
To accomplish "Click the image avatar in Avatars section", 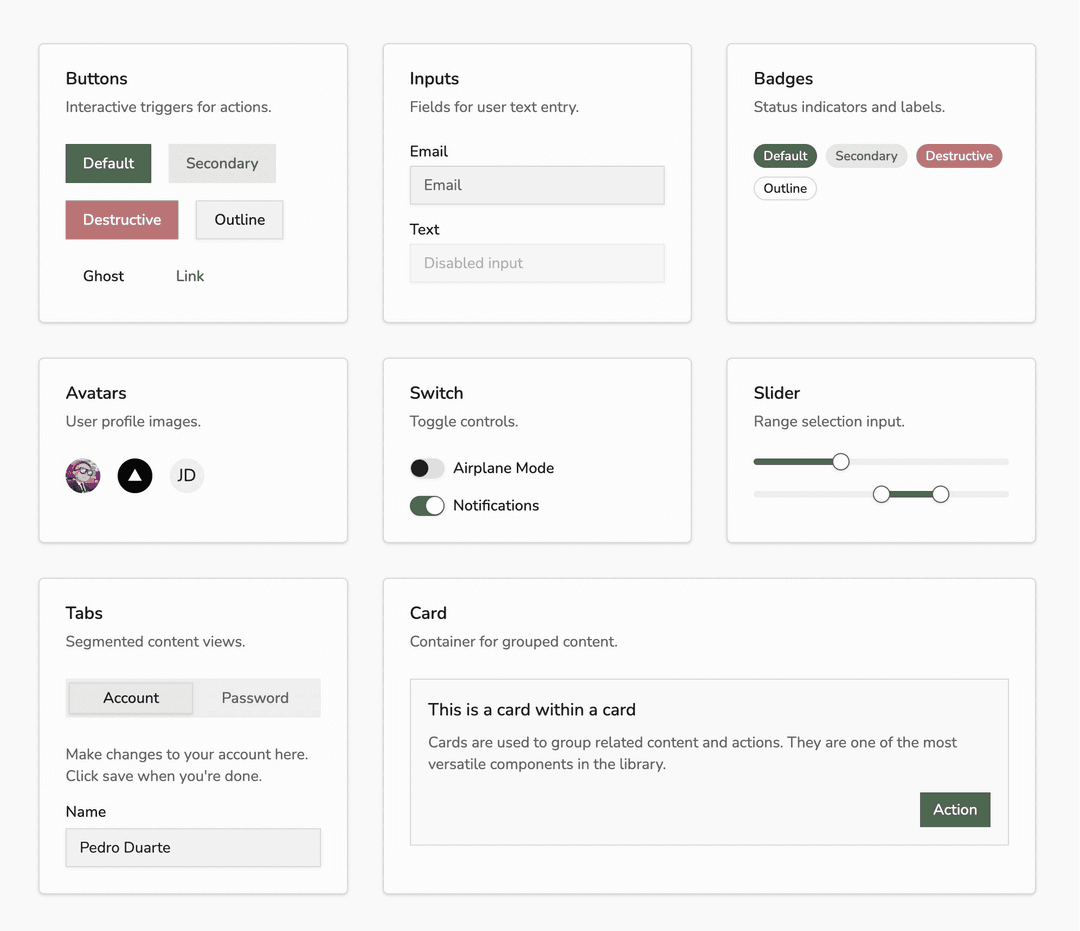I will 82,476.
